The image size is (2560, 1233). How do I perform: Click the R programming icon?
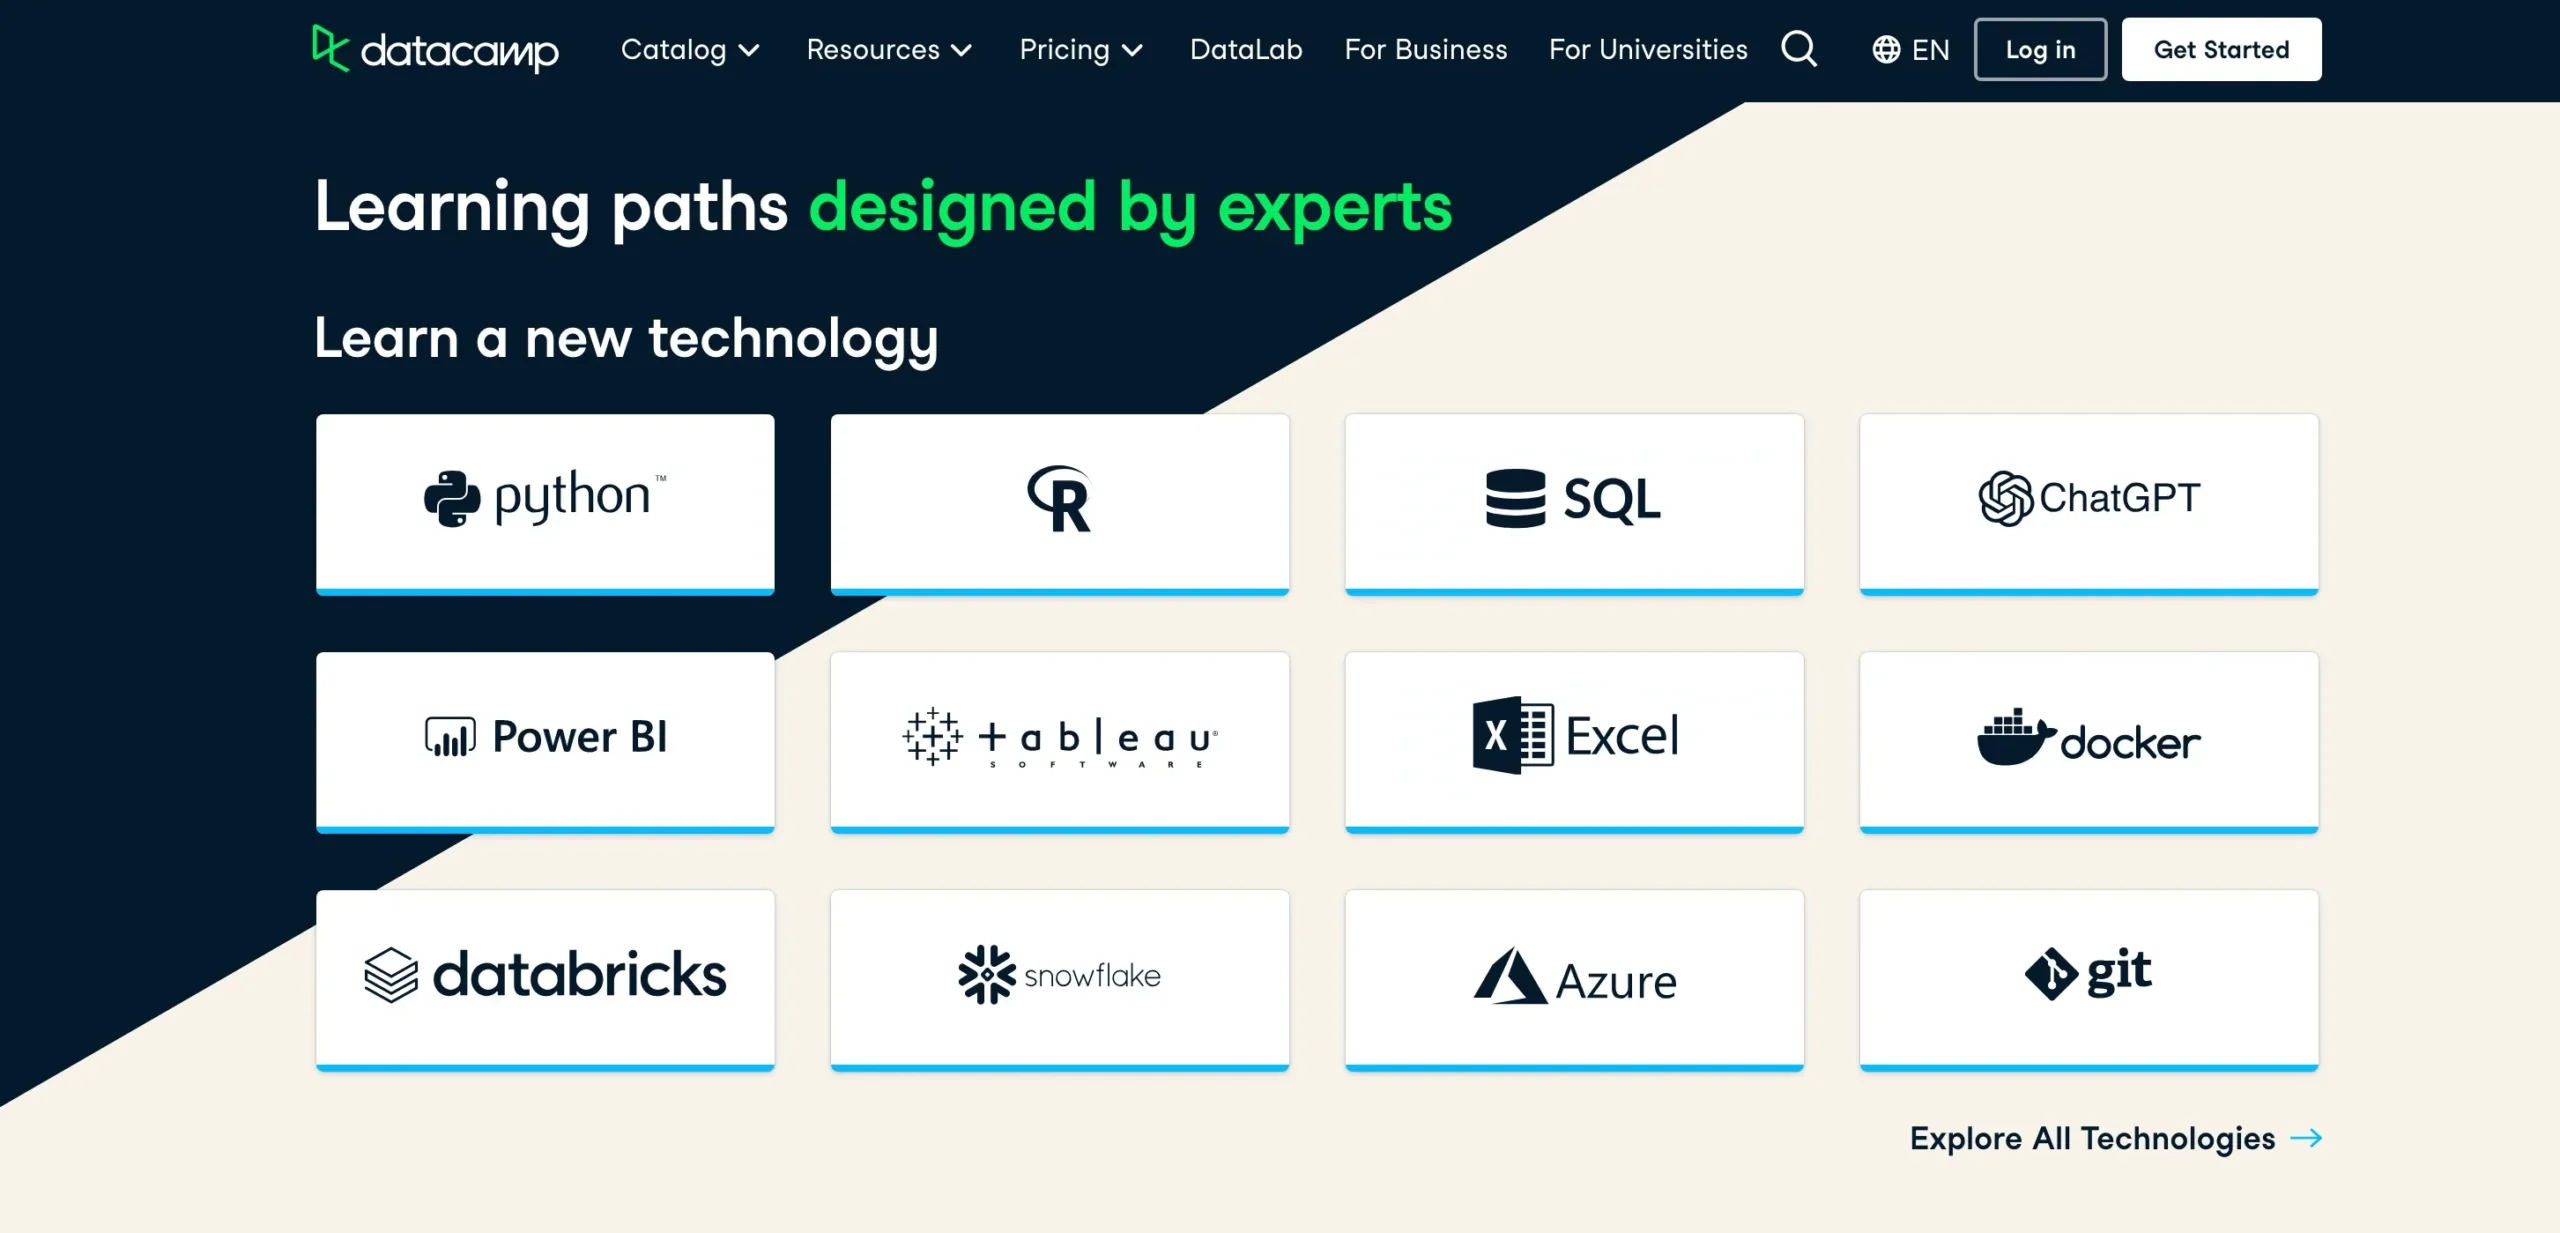pos(1060,498)
